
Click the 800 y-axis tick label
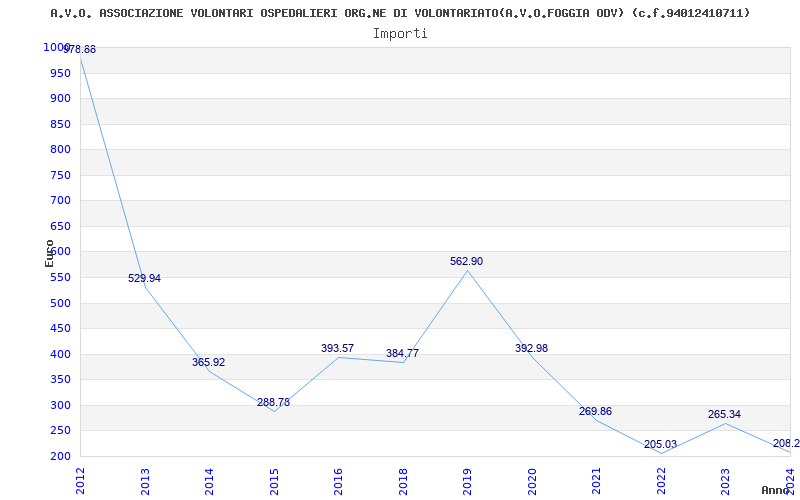(x=61, y=149)
